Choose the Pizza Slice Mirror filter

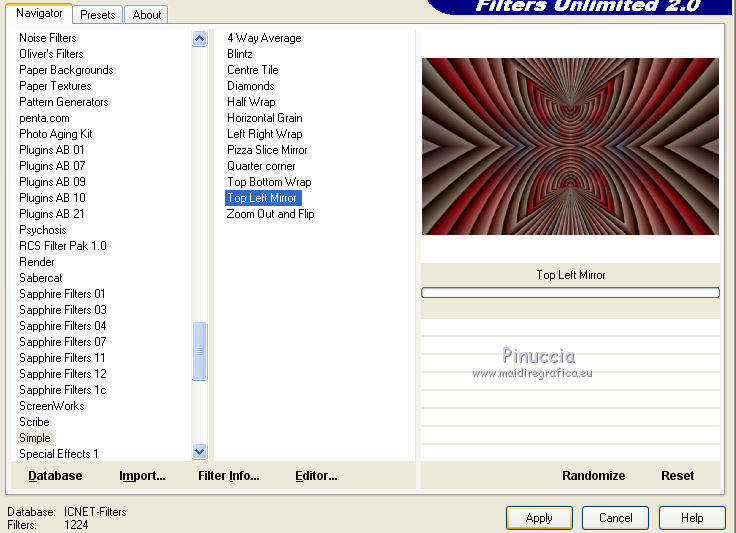[267, 150]
